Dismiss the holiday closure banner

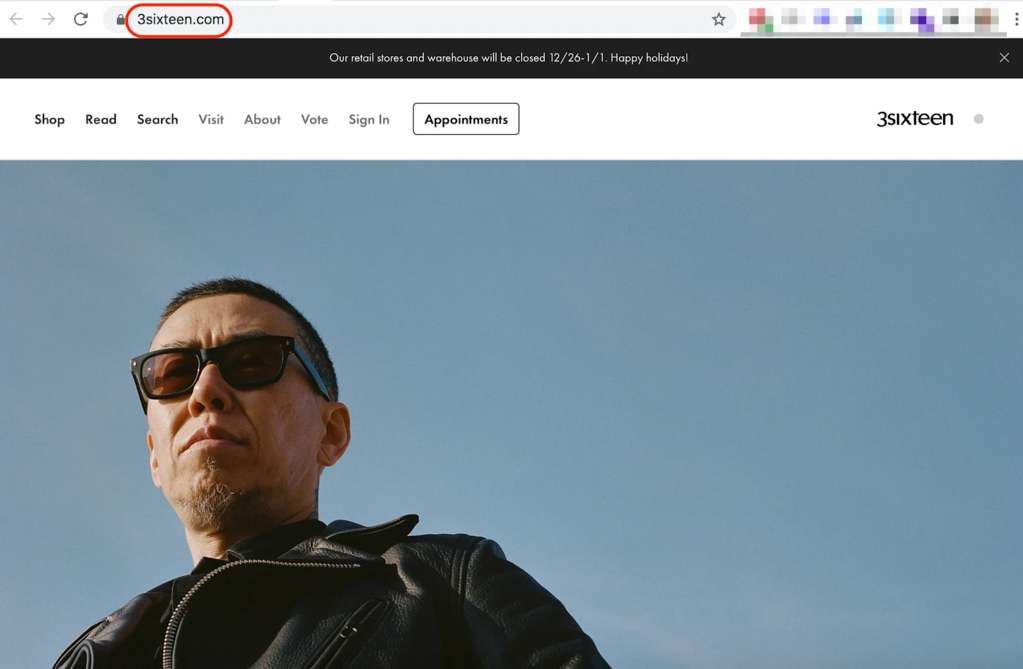click(1004, 57)
